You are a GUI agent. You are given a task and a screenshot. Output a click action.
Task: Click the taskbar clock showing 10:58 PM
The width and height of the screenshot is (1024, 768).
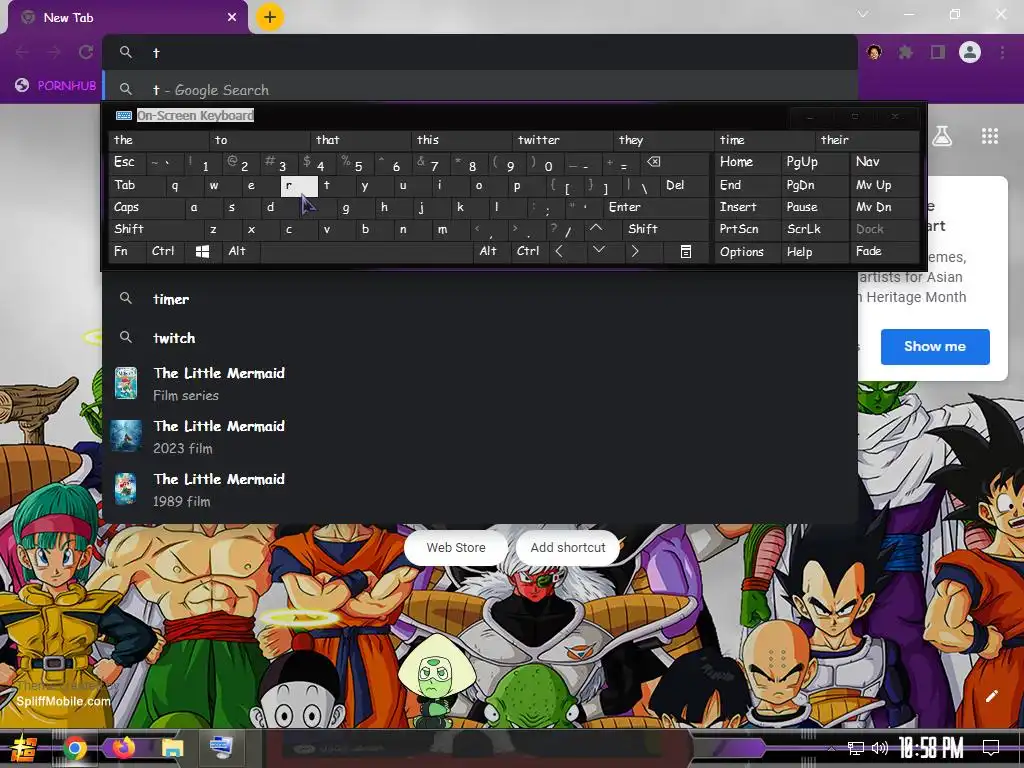[931, 748]
